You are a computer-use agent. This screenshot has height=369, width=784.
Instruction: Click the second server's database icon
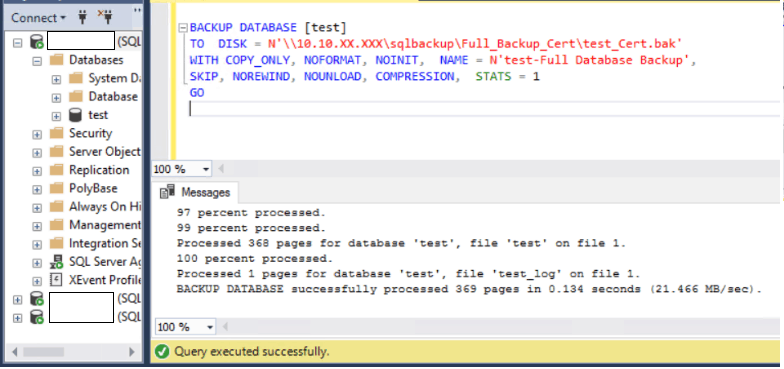click(x=36, y=298)
